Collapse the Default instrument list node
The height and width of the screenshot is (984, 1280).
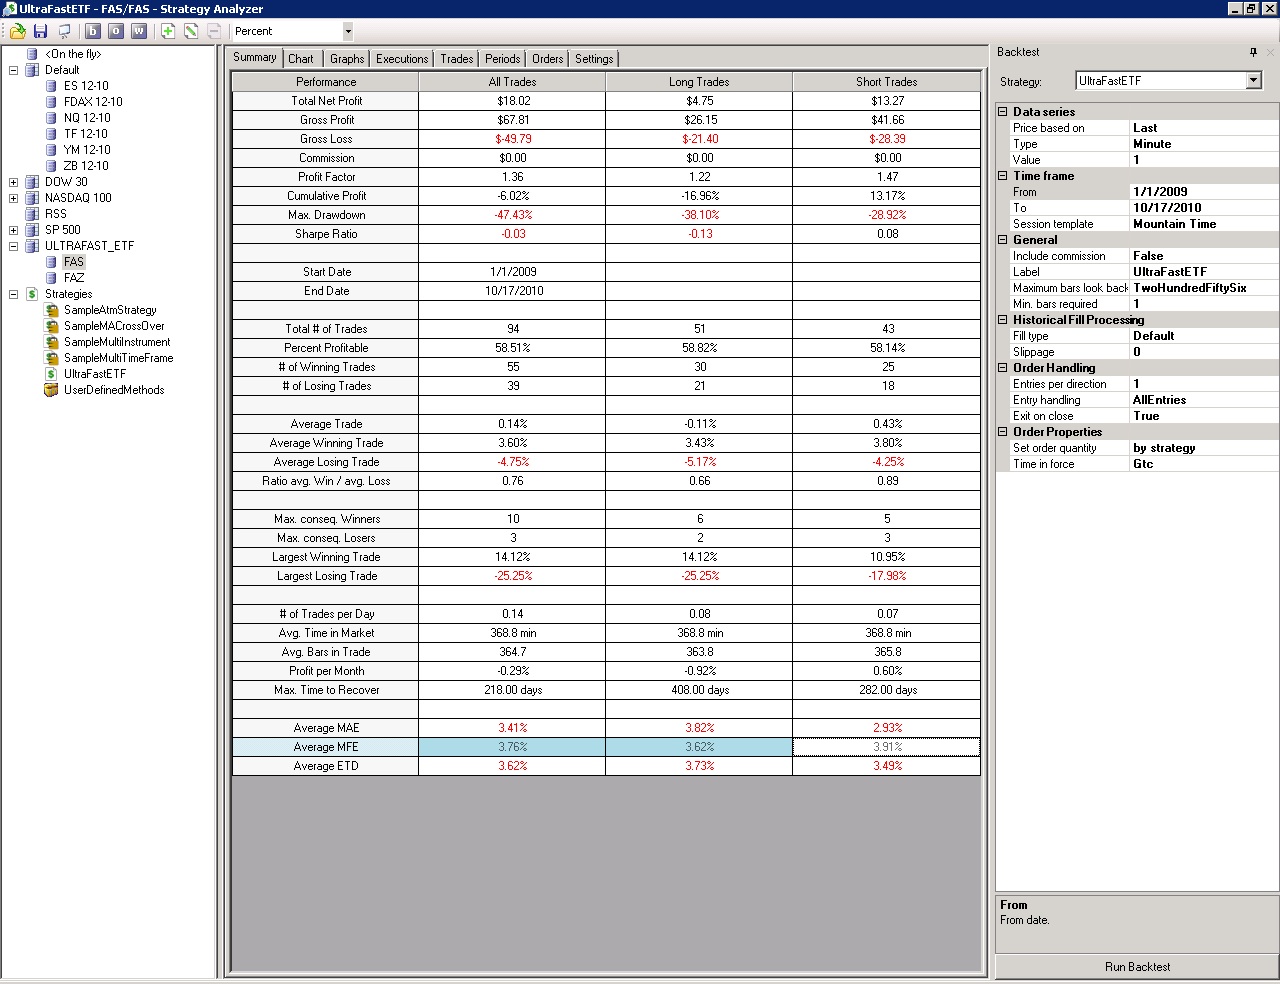(13, 70)
